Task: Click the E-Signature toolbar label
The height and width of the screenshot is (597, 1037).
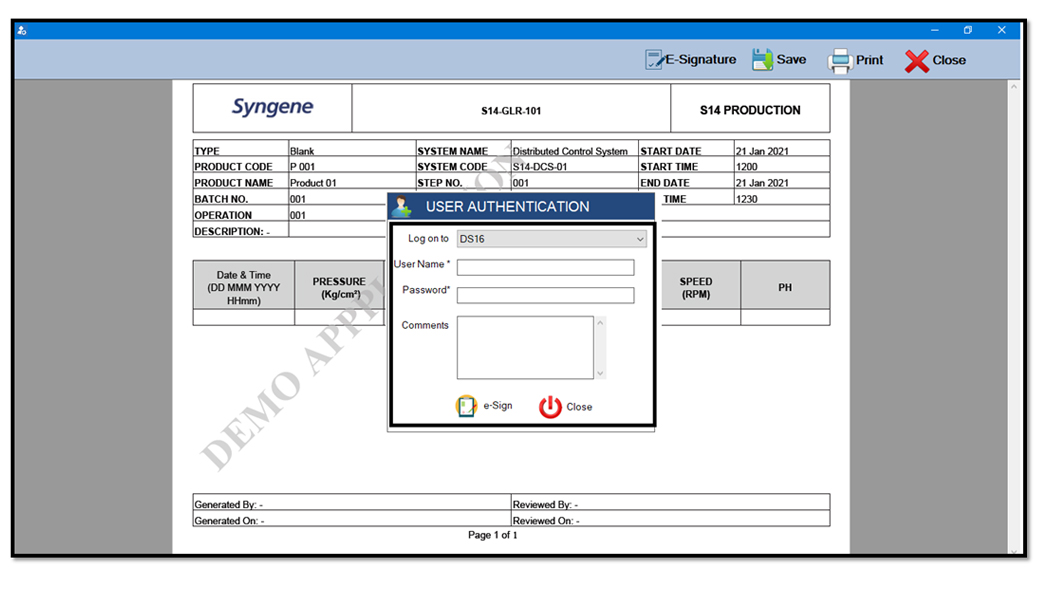Action: 700,60
